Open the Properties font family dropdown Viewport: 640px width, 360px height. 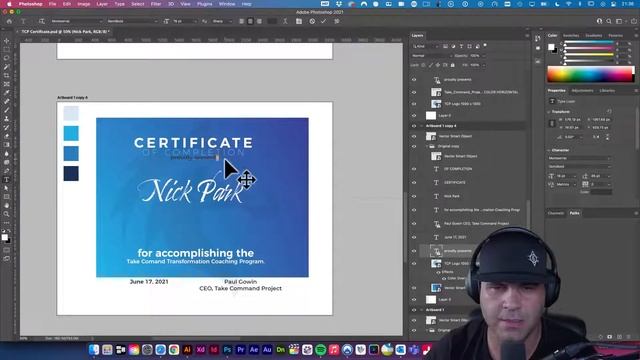[x=579, y=158]
